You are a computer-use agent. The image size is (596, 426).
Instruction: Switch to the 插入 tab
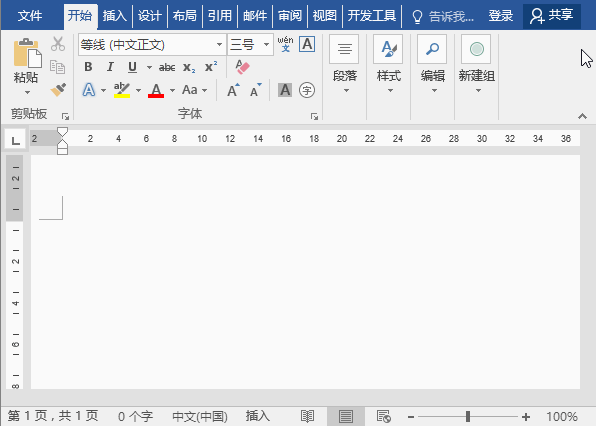pyautogui.click(x=115, y=16)
